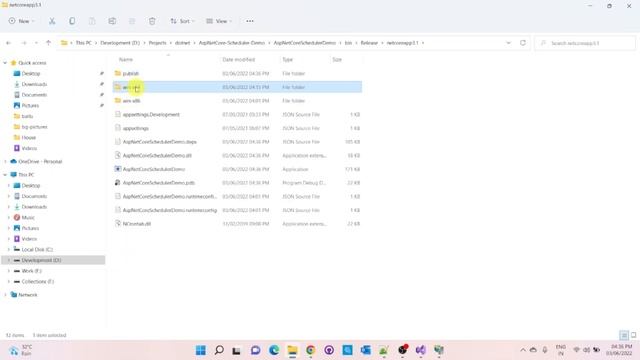The image size is (640, 360).
Task: Click the Delete trash icon
Action: pos(152,21)
